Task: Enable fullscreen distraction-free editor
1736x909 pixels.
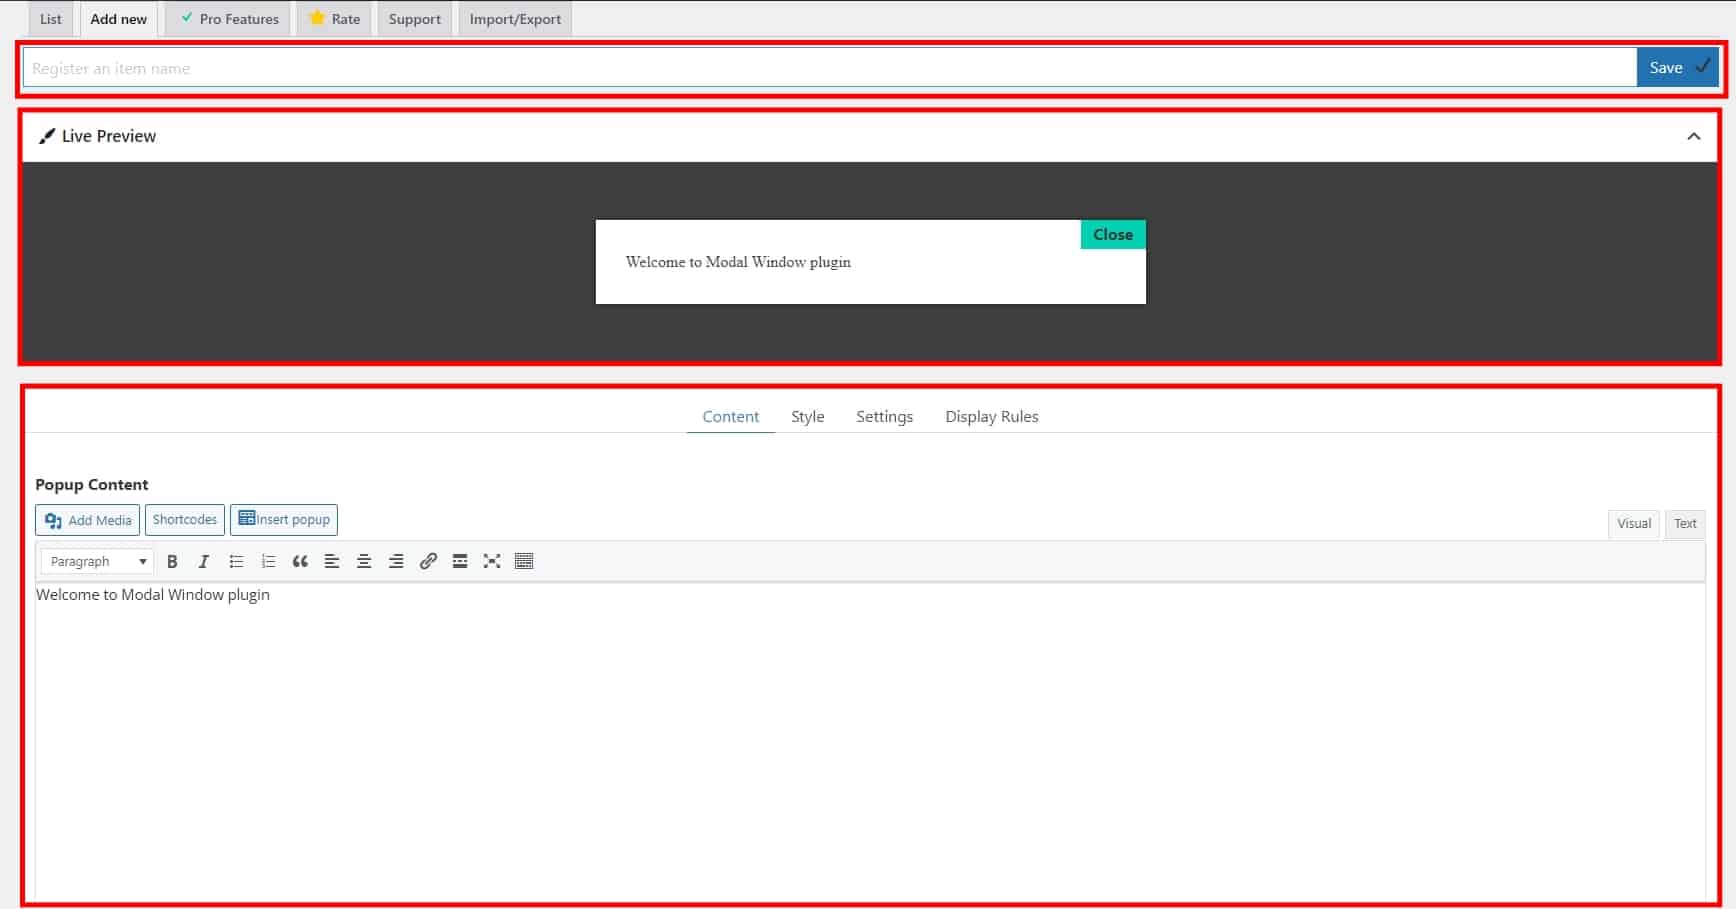Action: [492, 561]
